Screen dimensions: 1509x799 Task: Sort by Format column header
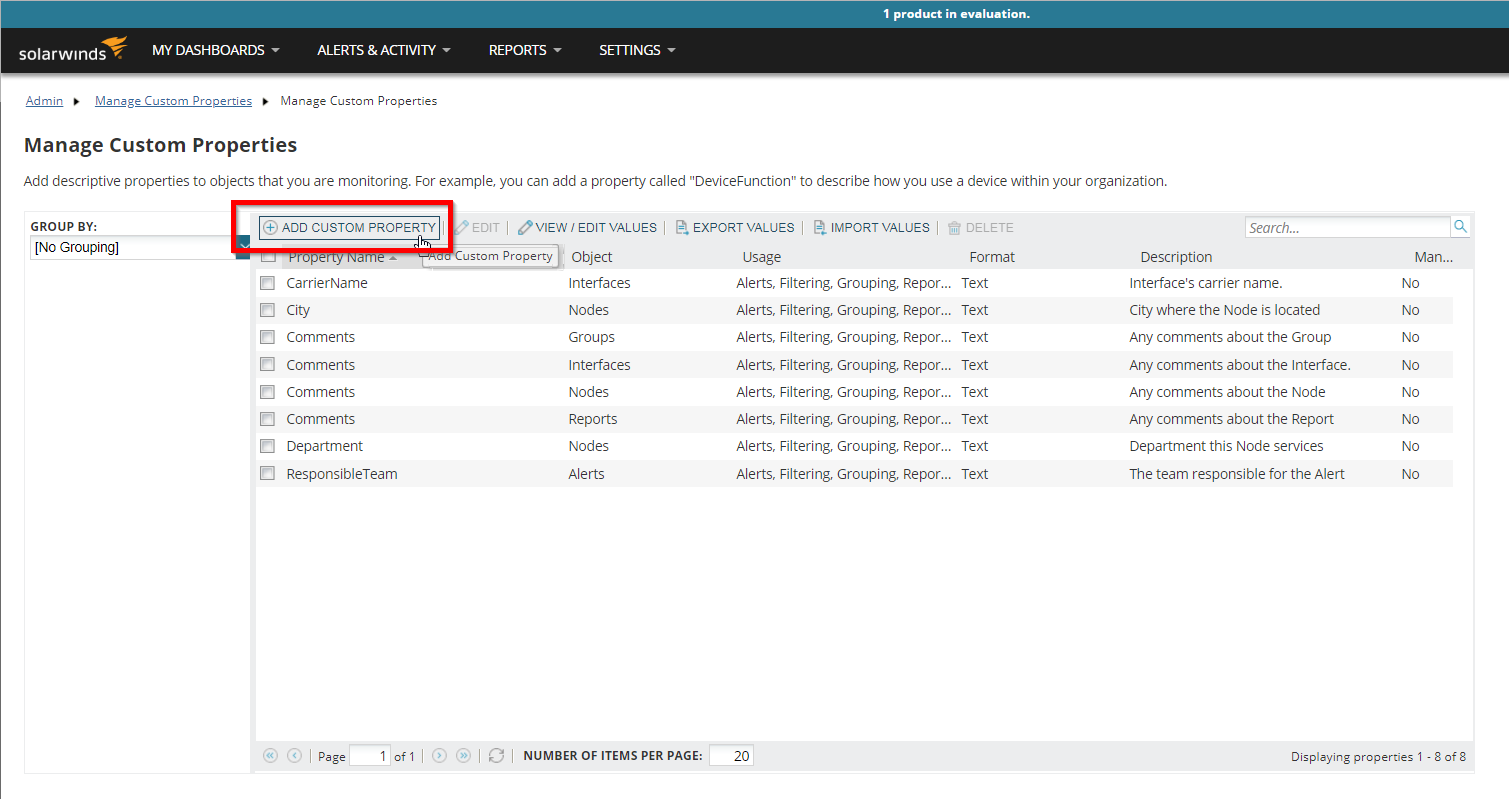tap(992, 257)
